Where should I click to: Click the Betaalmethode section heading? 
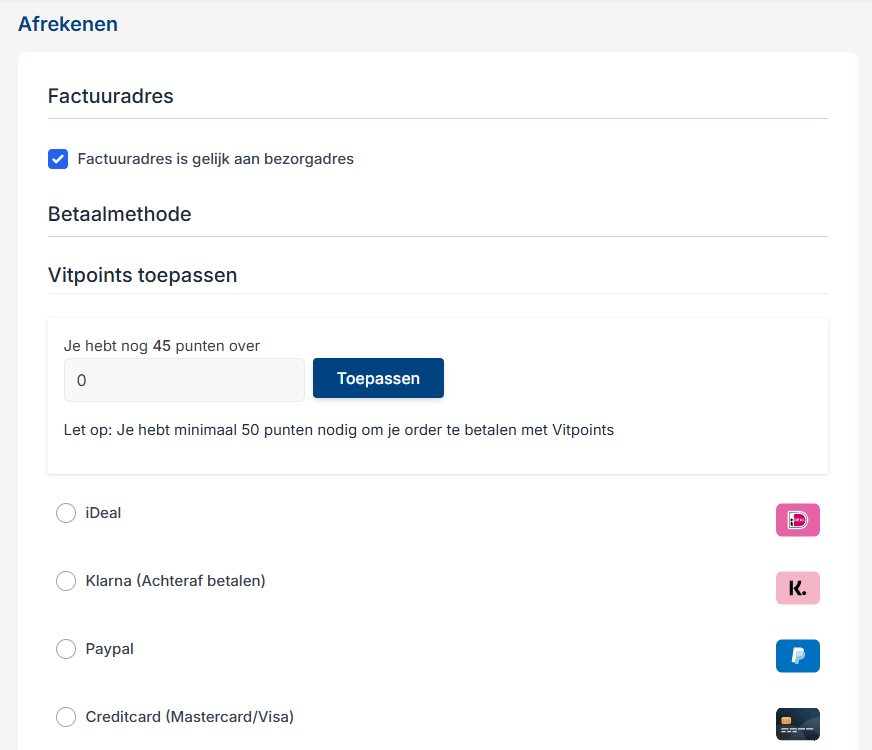120,214
